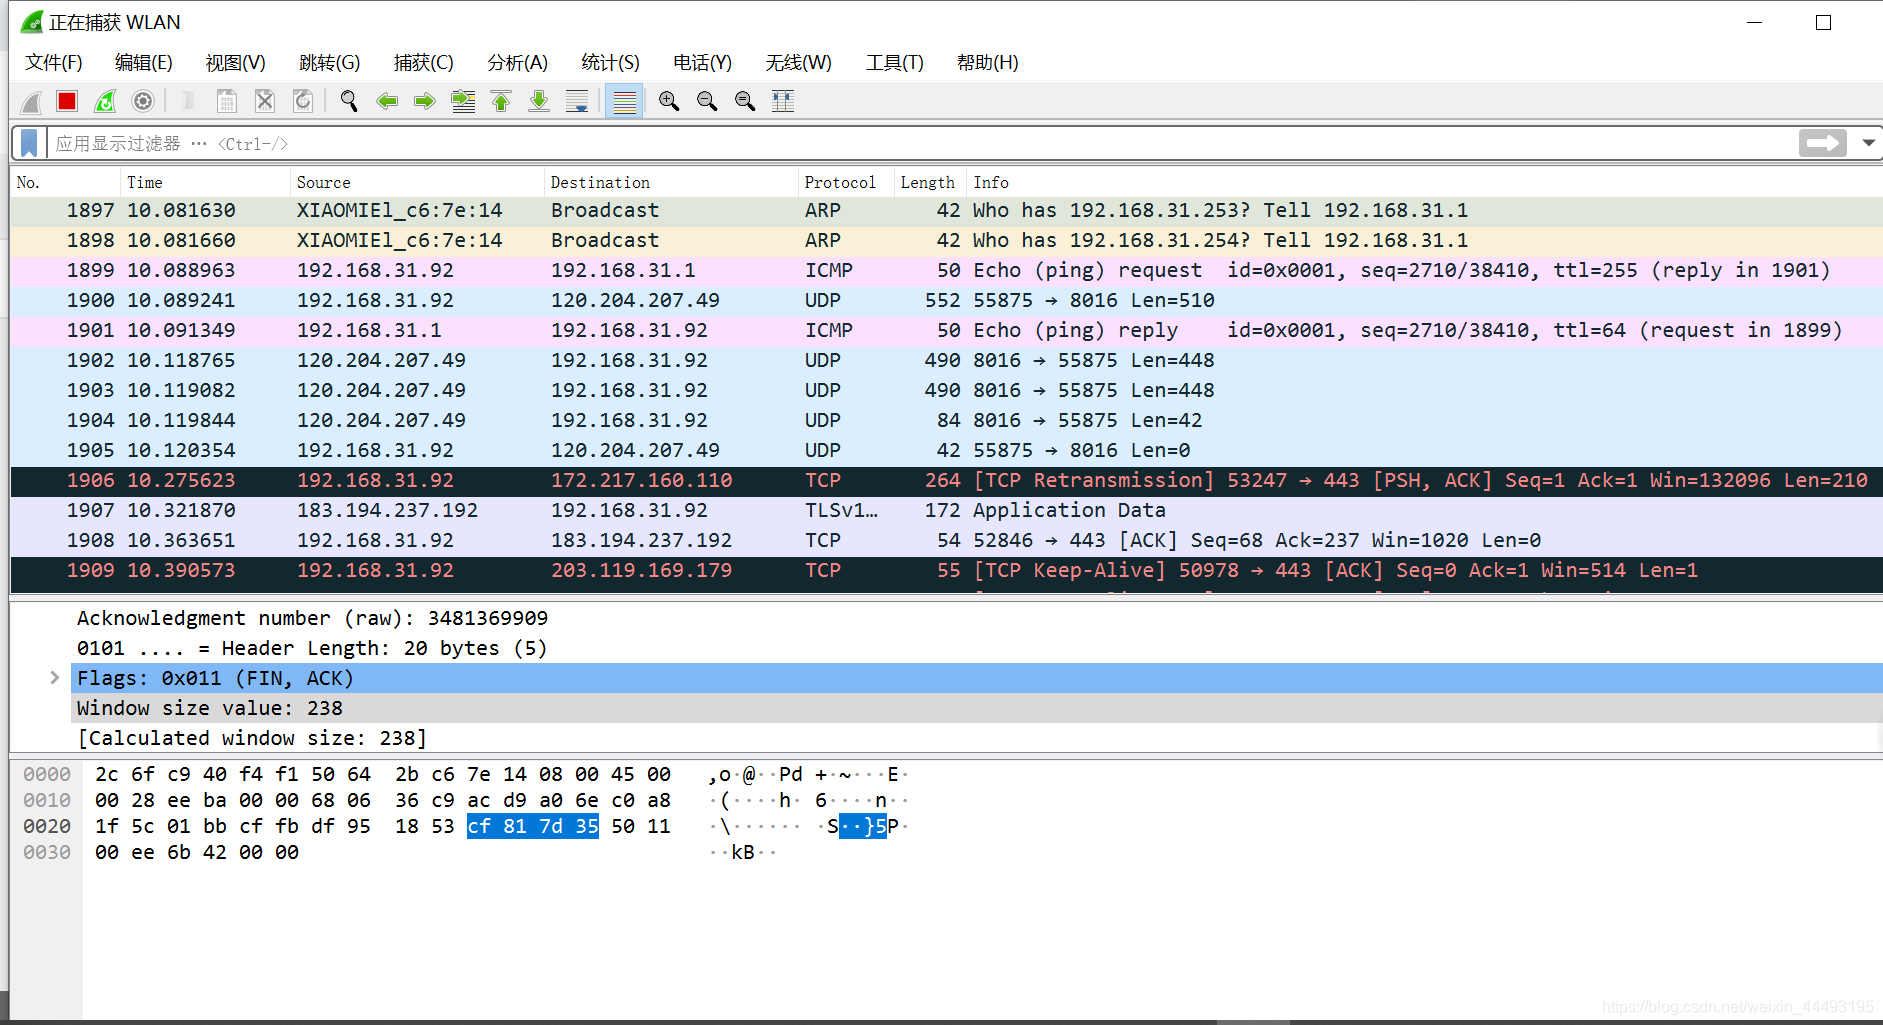Click highlighted hex bytes cf 81 7d 35

pyautogui.click(x=533, y=827)
